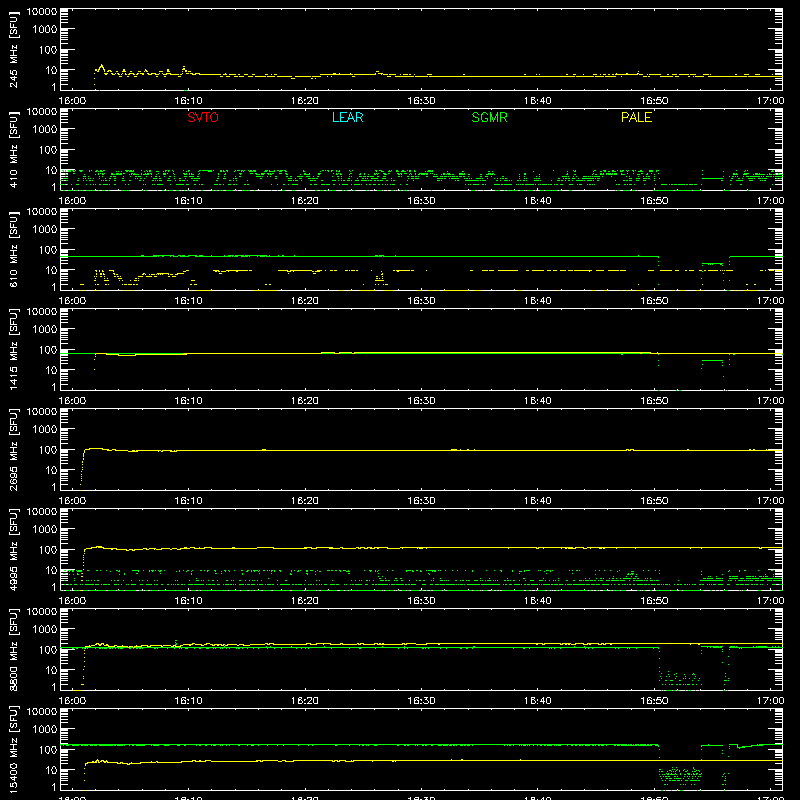The image size is (800, 800).
Task: Click 16:50 time label below 410 MHz panel
Action: 654,201
